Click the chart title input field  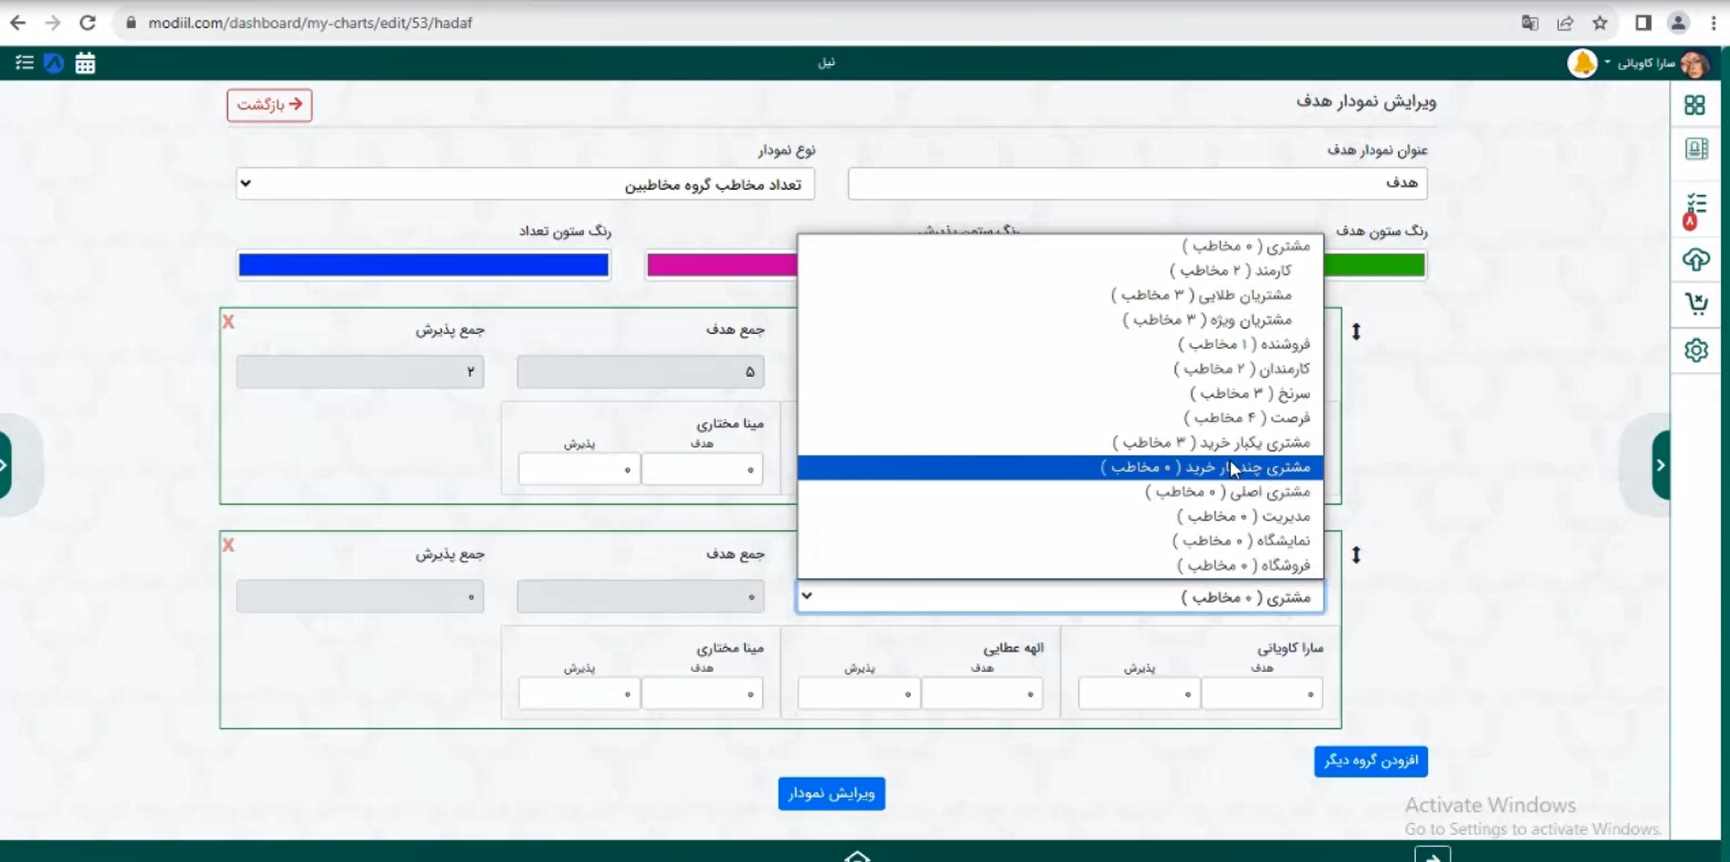point(1137,183)
